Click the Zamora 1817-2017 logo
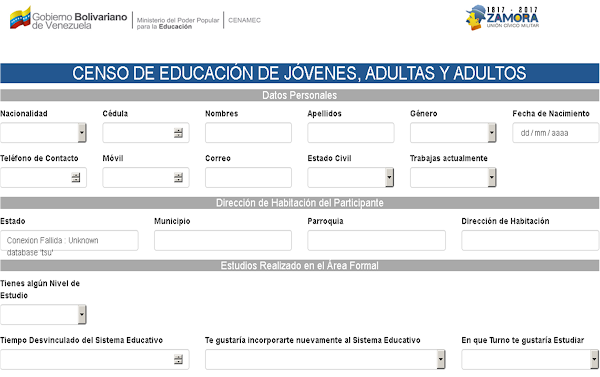The width and height of the screenshot is (600, 377). (502, 18)
